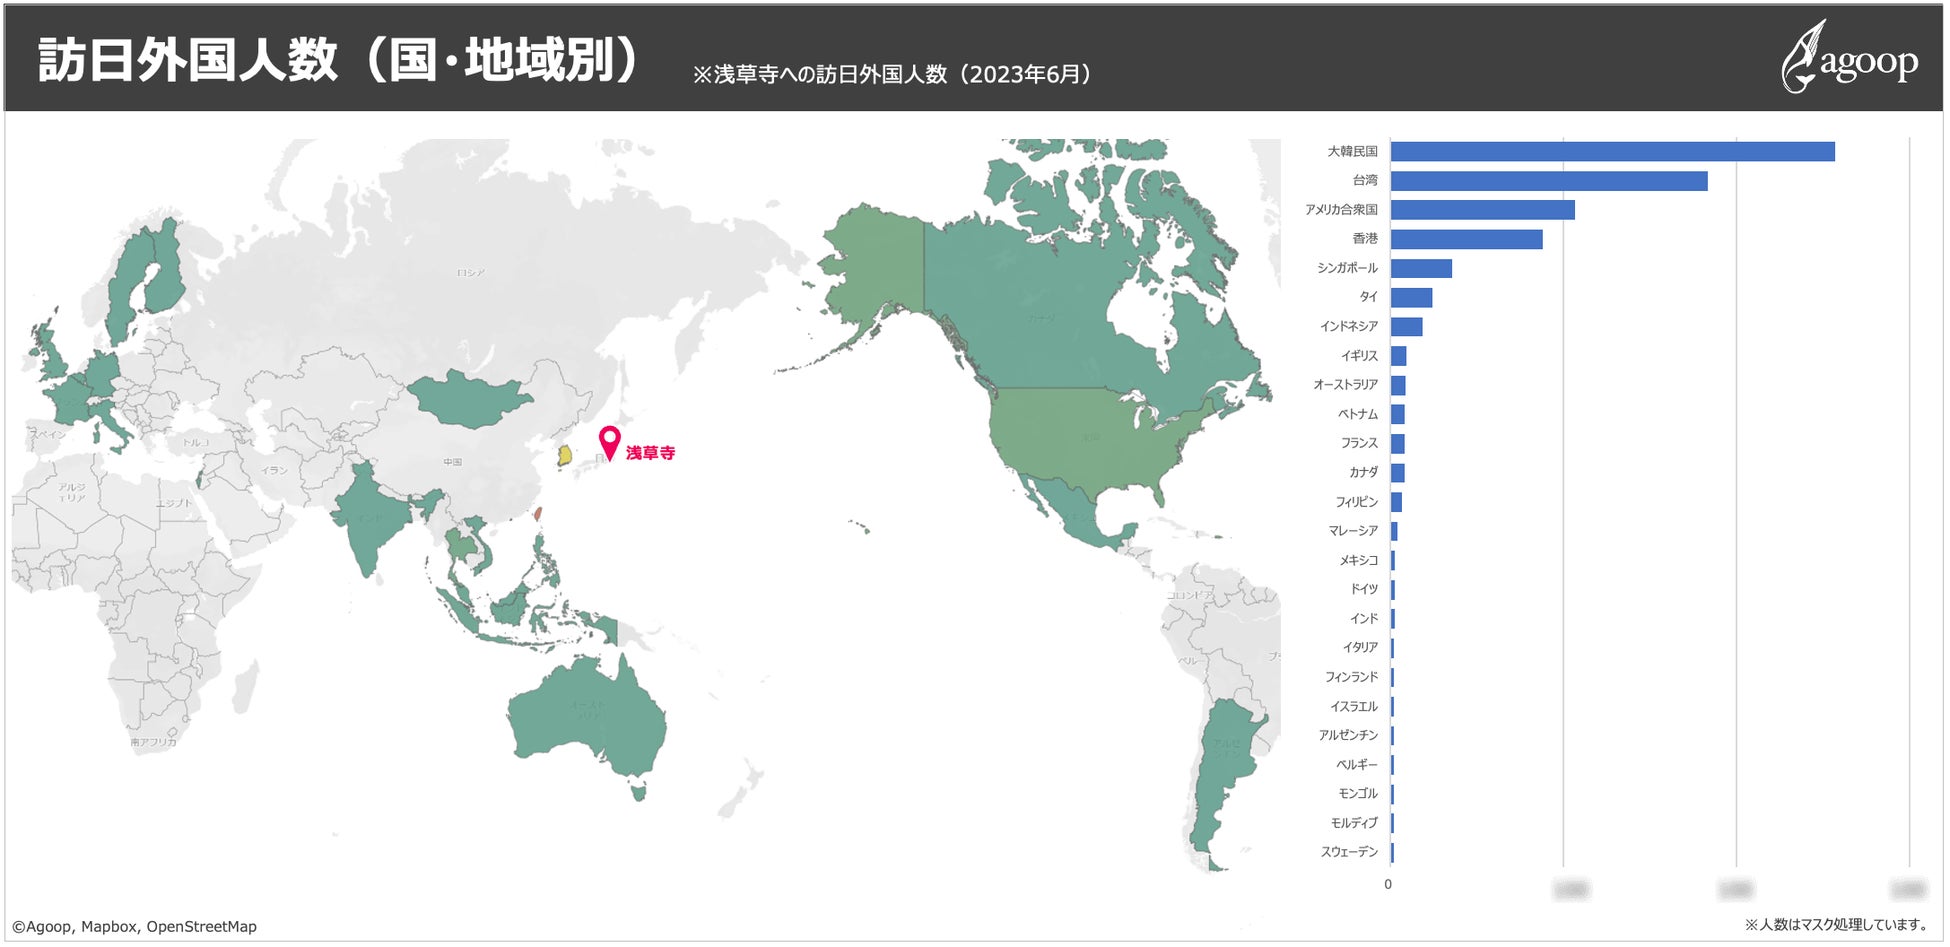
Task: Click the イギリス label
Action: click(1359, 355)
